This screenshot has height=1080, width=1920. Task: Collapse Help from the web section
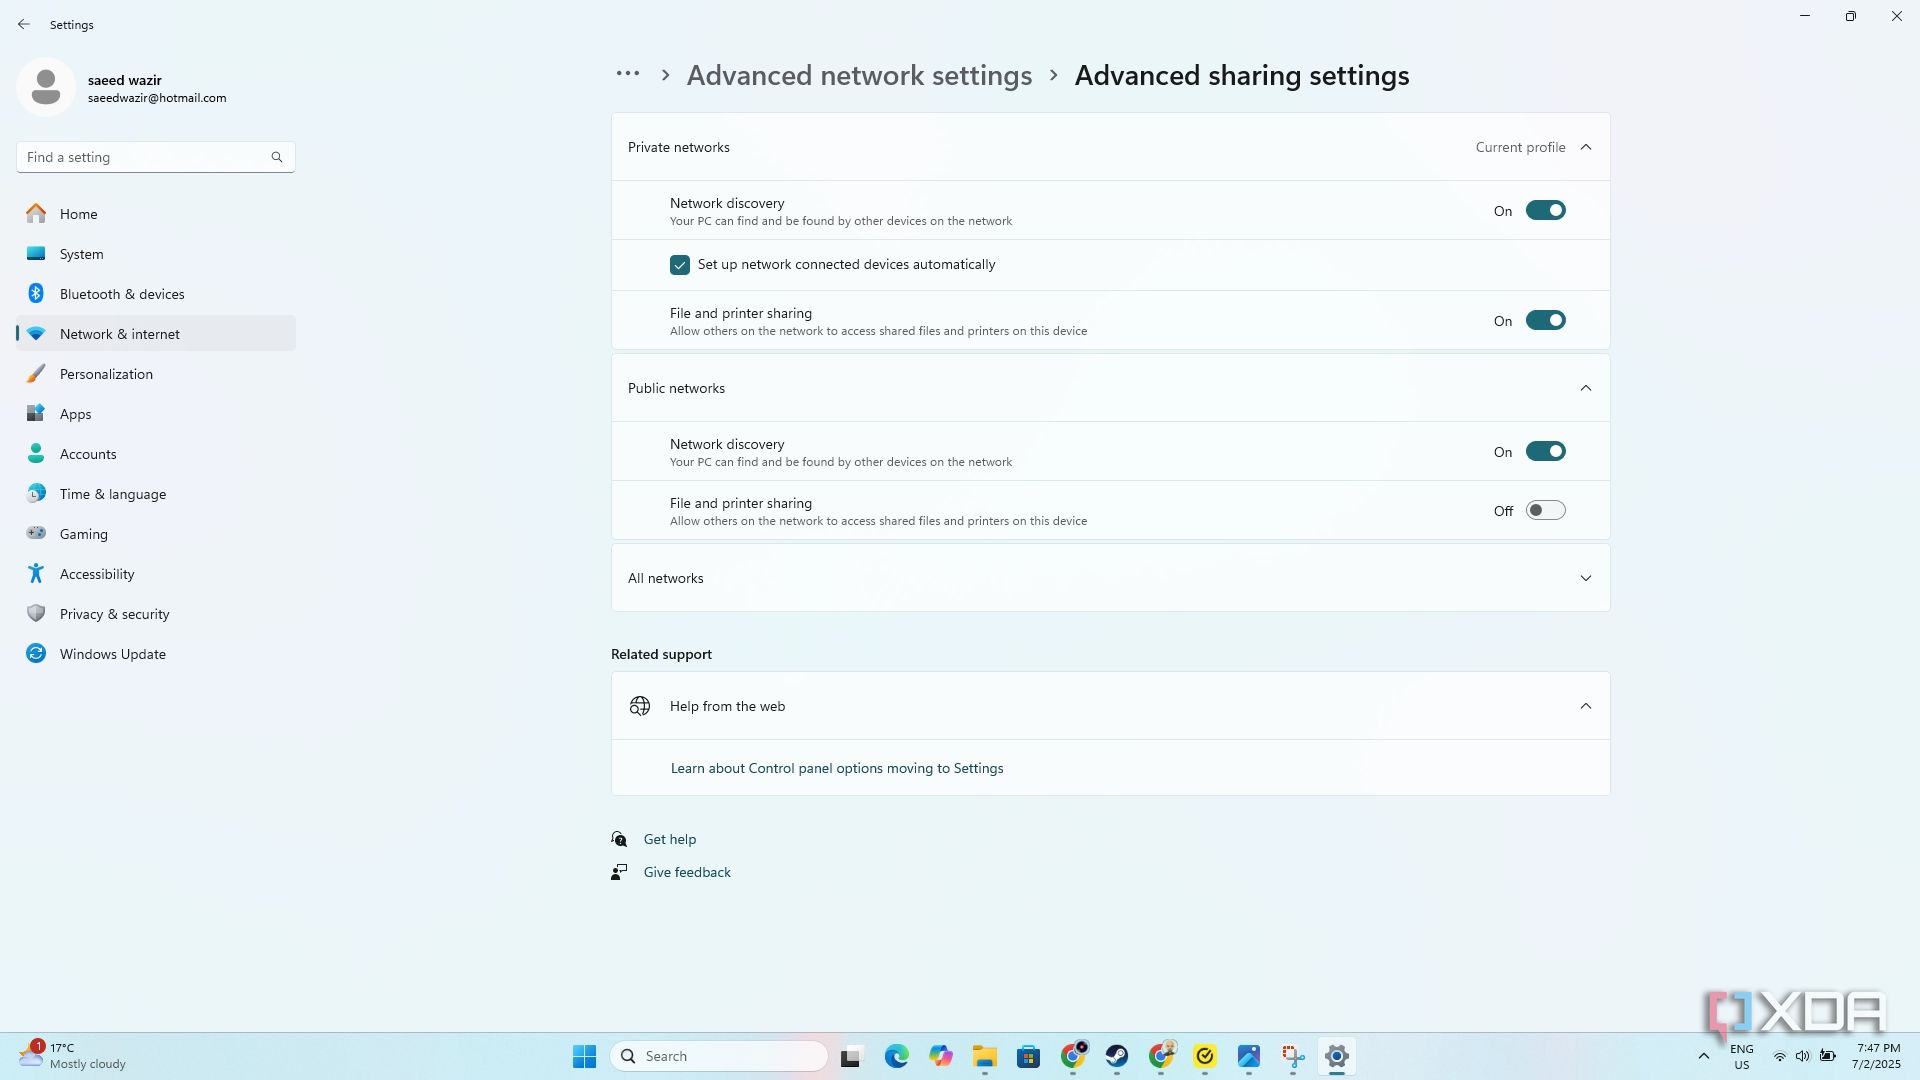(x=1585, y=706)
